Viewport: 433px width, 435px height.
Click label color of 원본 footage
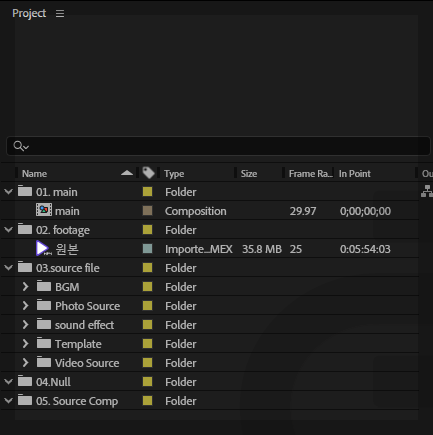pos(147,249)
